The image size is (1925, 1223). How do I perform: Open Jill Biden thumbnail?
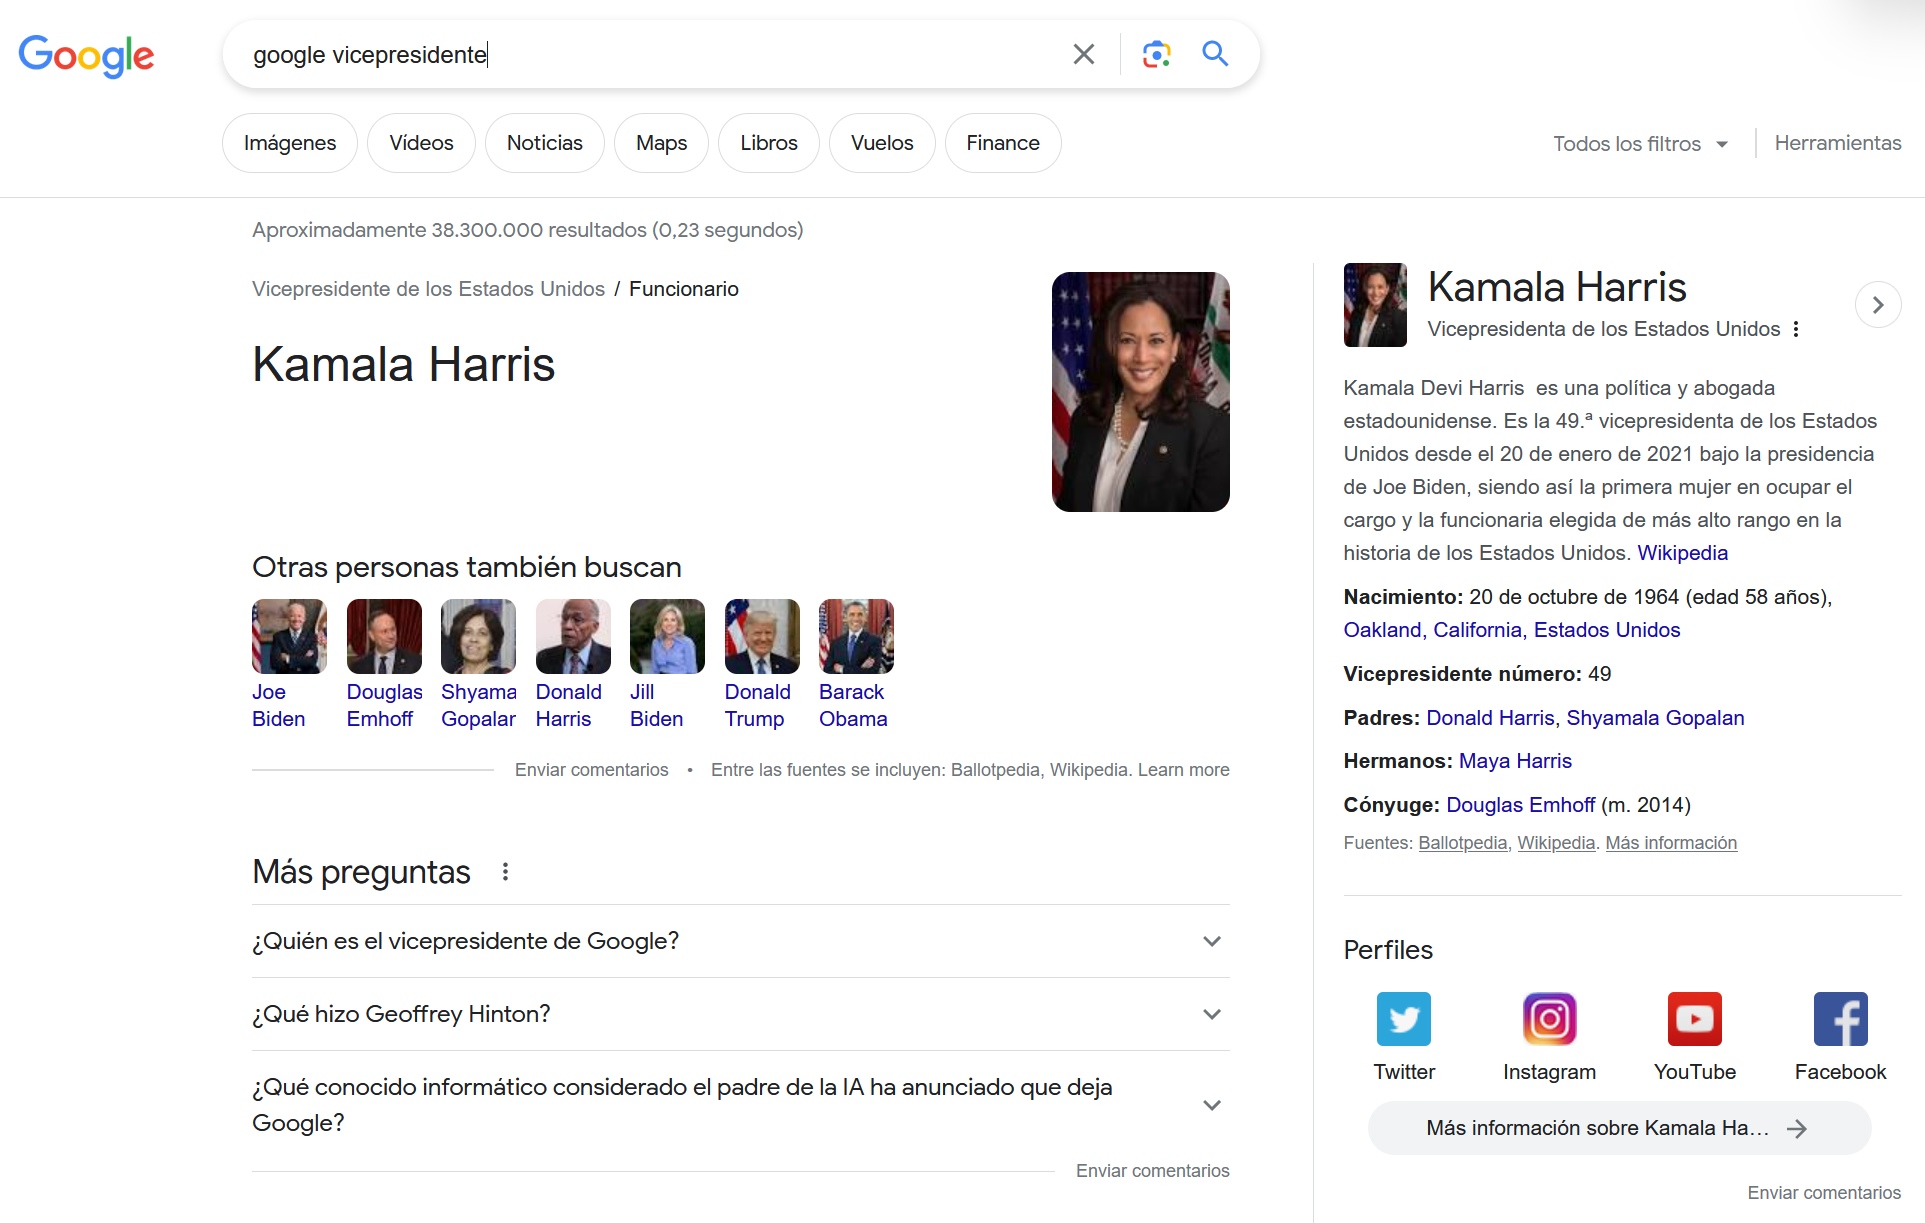click(667, 636)
